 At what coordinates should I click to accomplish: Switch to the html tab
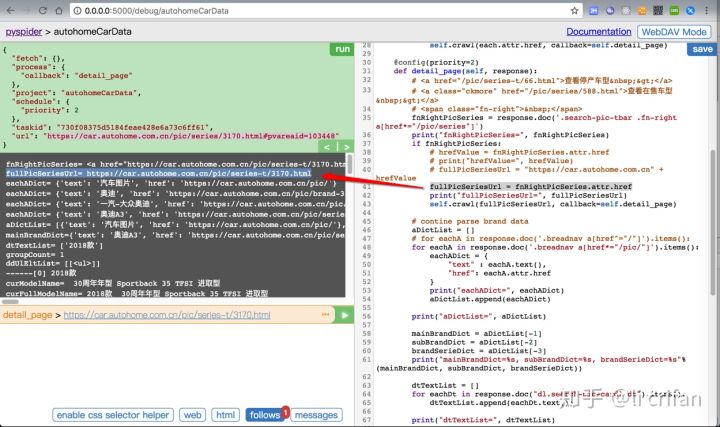(x=225, y=415)
